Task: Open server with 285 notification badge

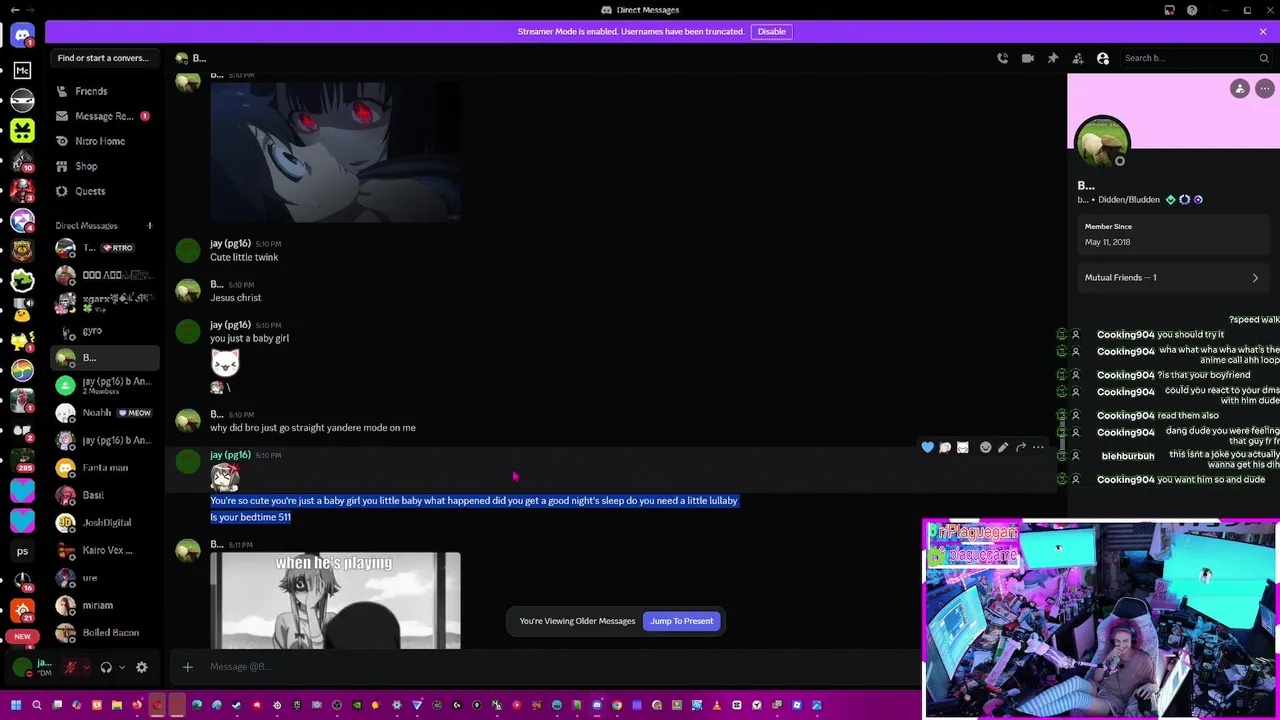Action: point(22,460)
